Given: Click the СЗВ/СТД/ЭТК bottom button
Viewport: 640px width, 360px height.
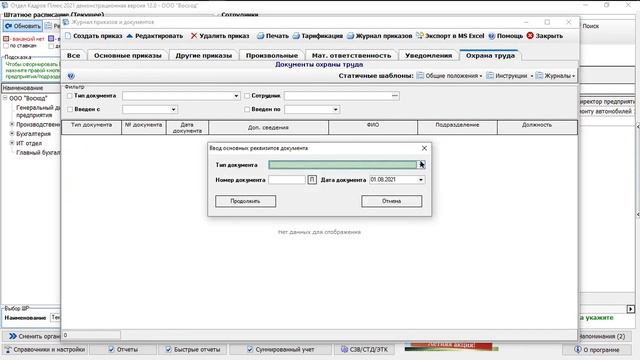Looking at the screenshot, I should pos(364,350).
